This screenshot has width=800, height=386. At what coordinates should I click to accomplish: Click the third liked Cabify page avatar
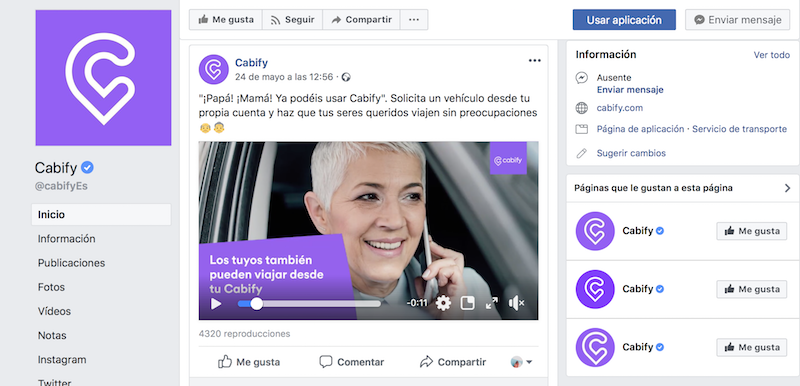coord(595,347)
